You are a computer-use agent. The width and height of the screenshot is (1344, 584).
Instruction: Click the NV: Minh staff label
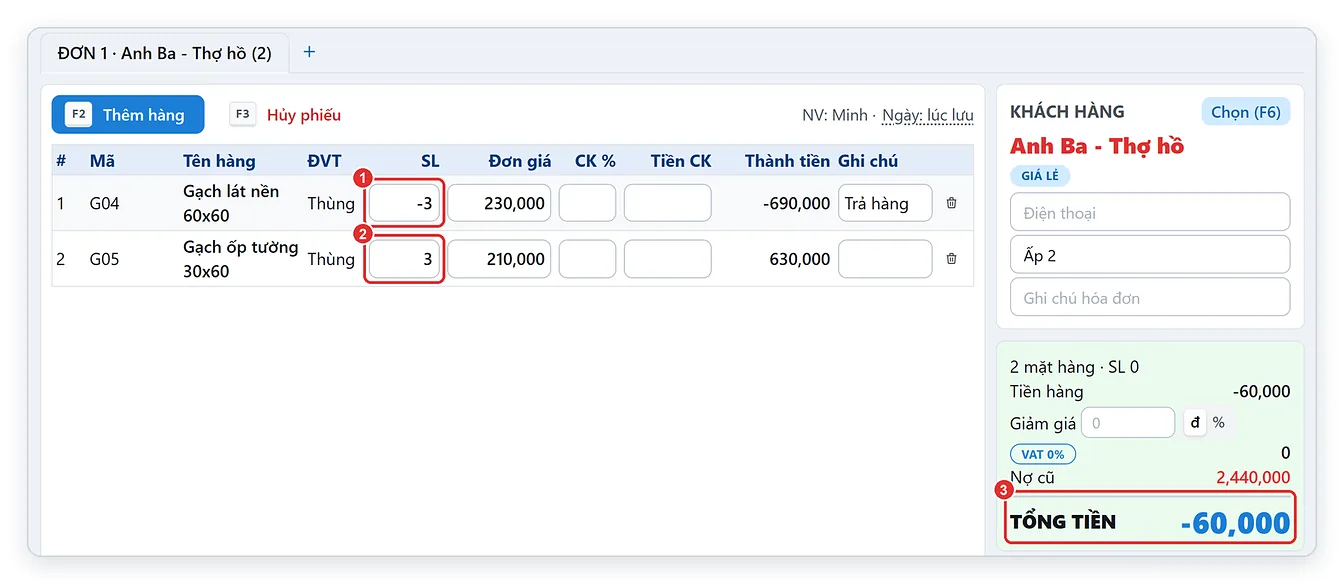click(x=835, y=115)
